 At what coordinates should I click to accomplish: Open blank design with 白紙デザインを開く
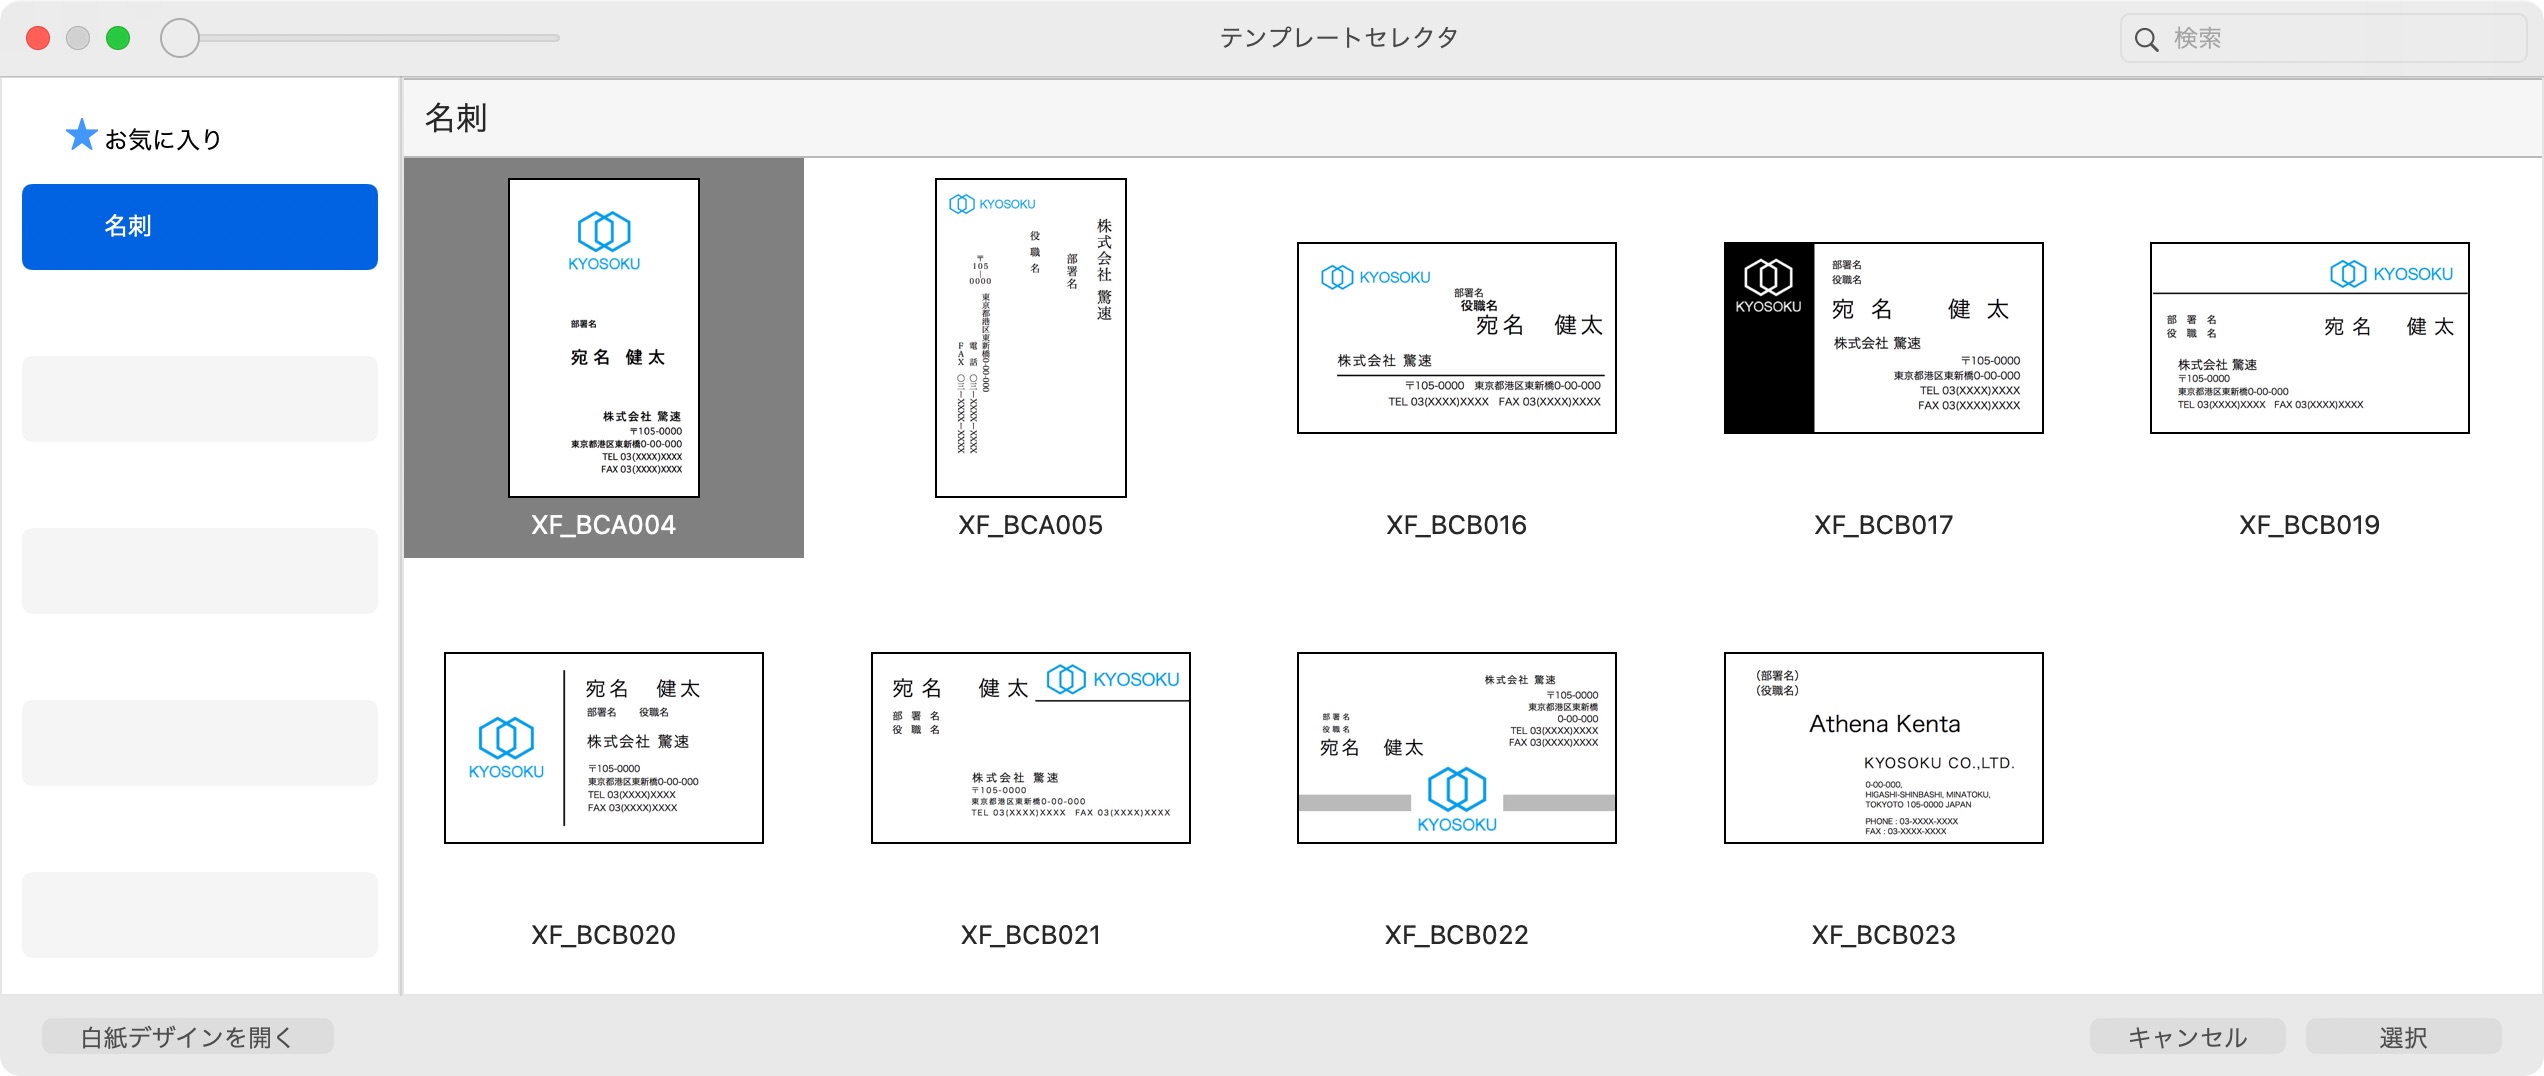click(x=188, y=1037)
